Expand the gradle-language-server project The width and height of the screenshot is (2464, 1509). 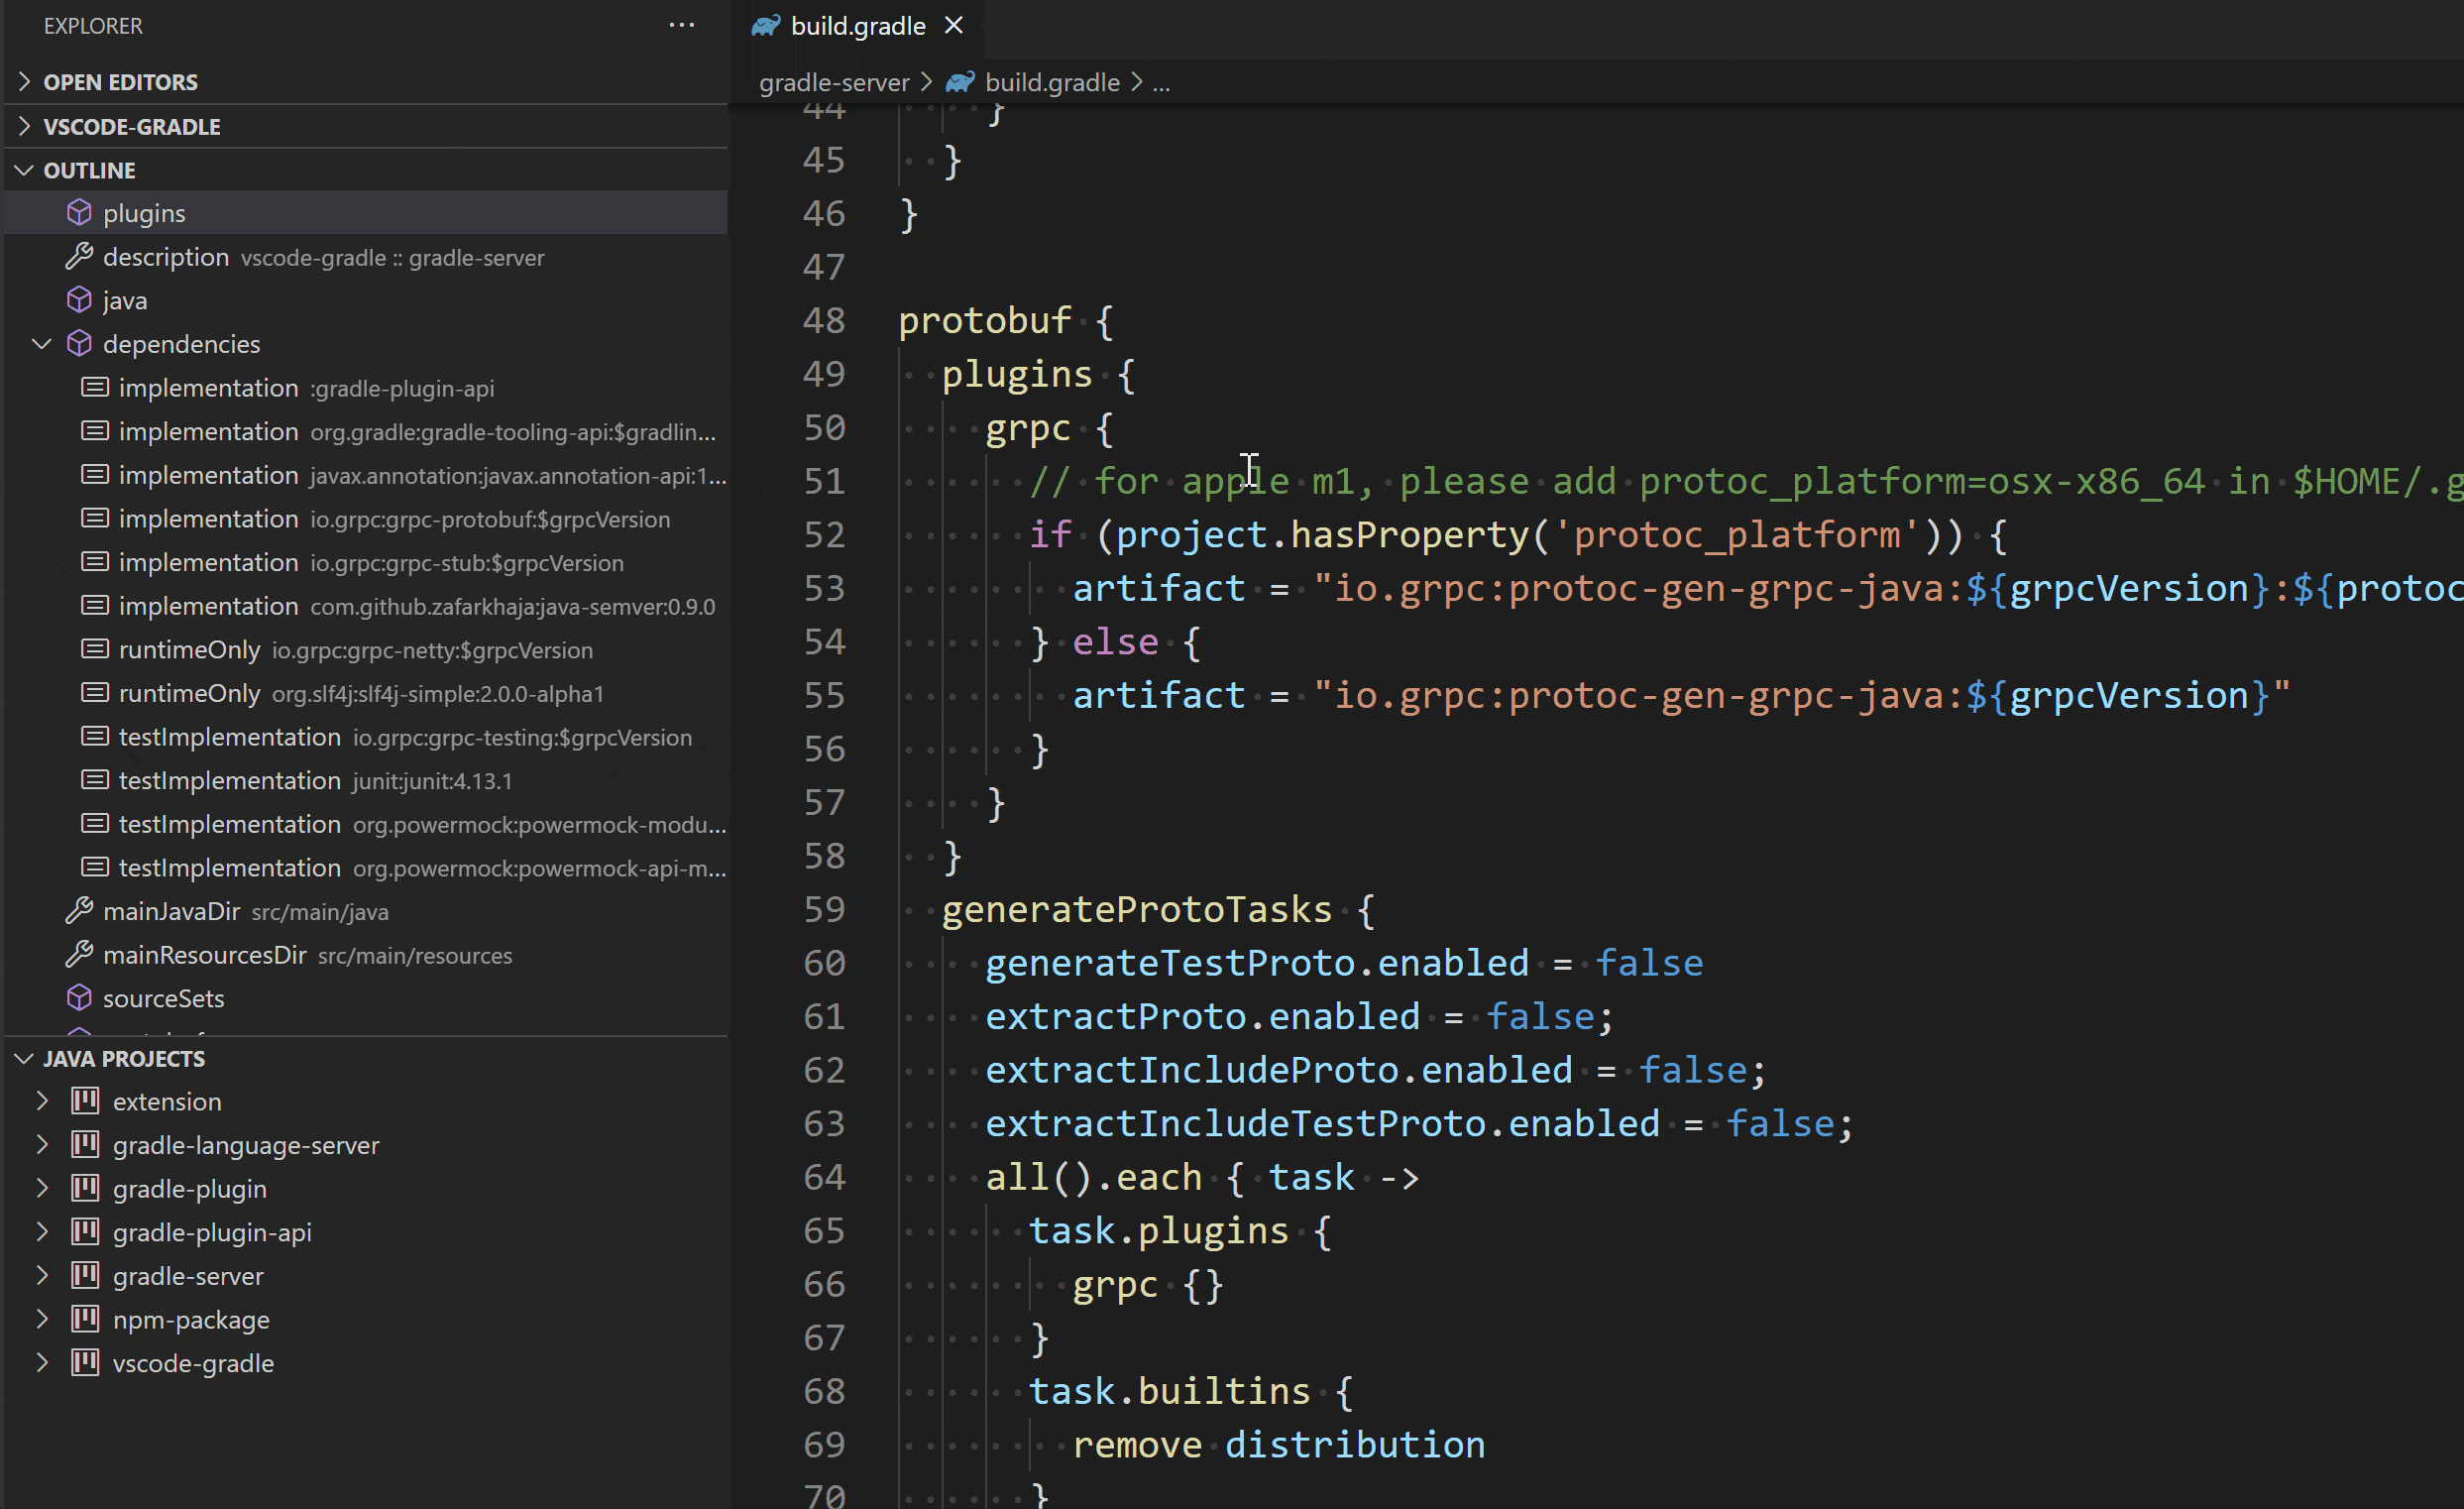click(x=42, y=1145)
